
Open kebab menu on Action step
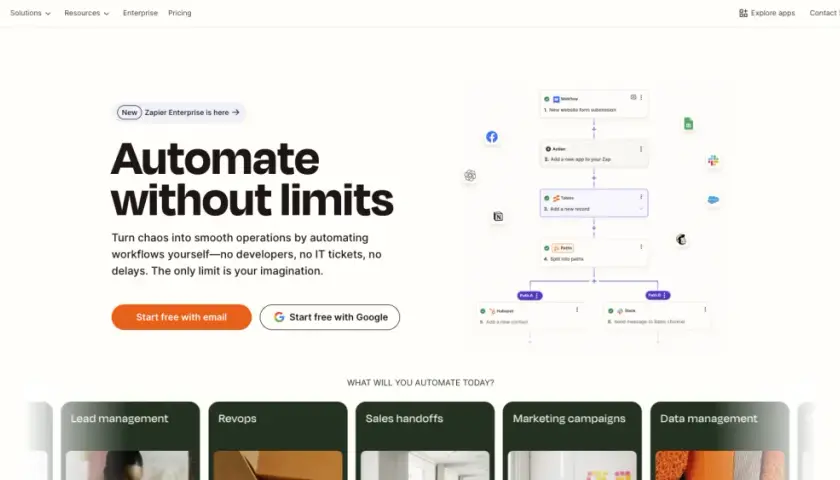pyautogui.click(x=641, y=149)
